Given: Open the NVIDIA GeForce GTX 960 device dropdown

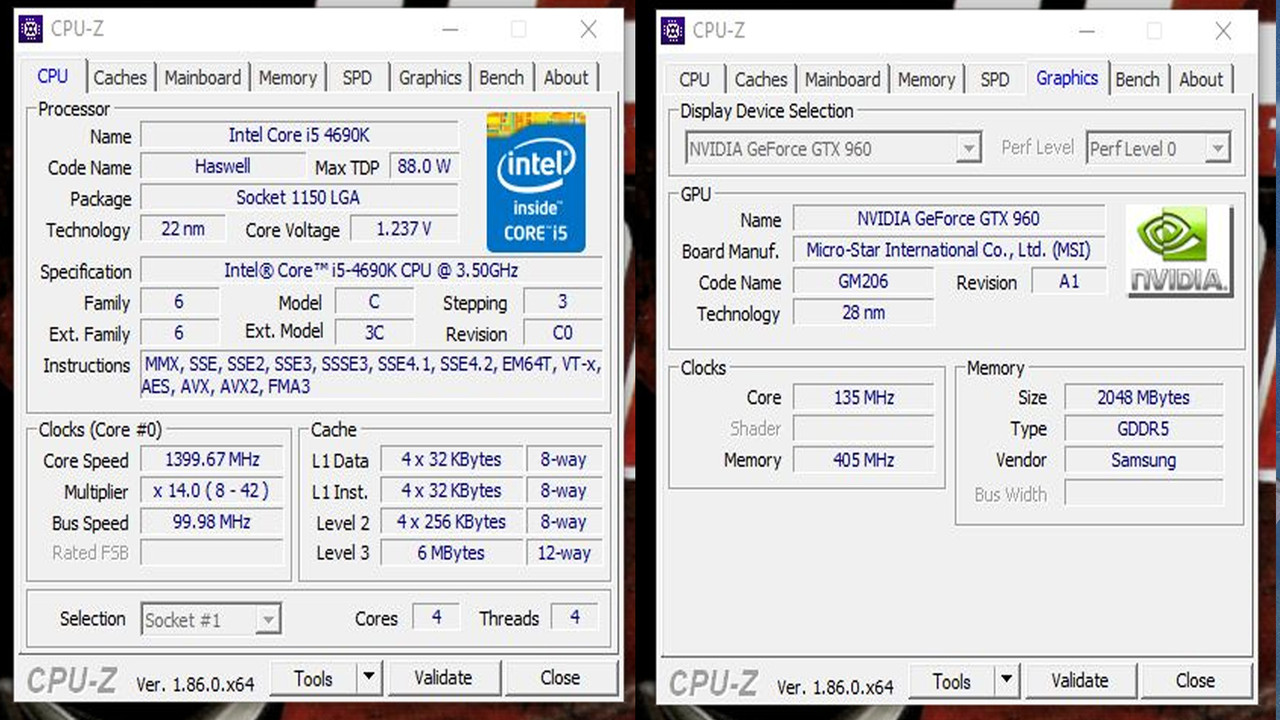Looking at the screenshot, I should [x=967, y=148].
